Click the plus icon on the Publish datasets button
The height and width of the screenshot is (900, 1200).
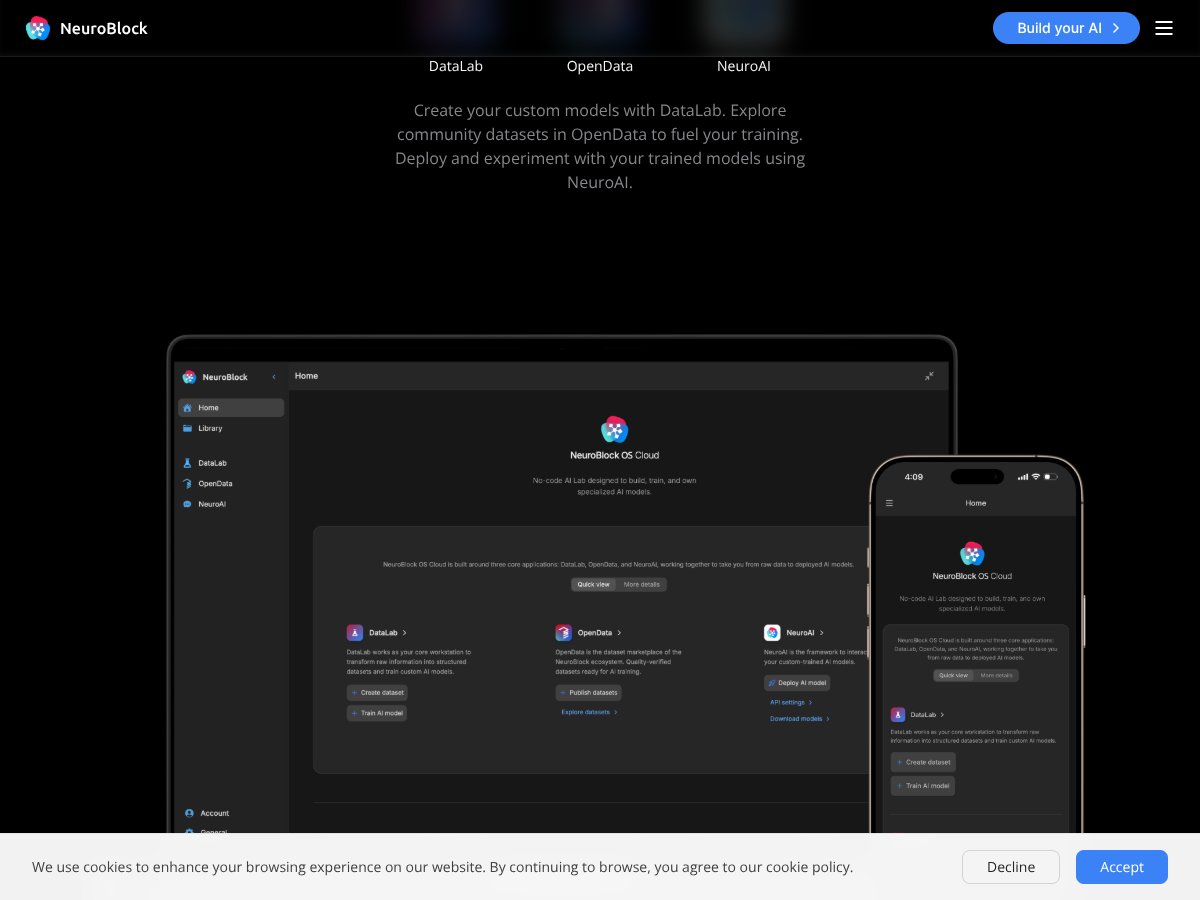(x=563, y=692)
